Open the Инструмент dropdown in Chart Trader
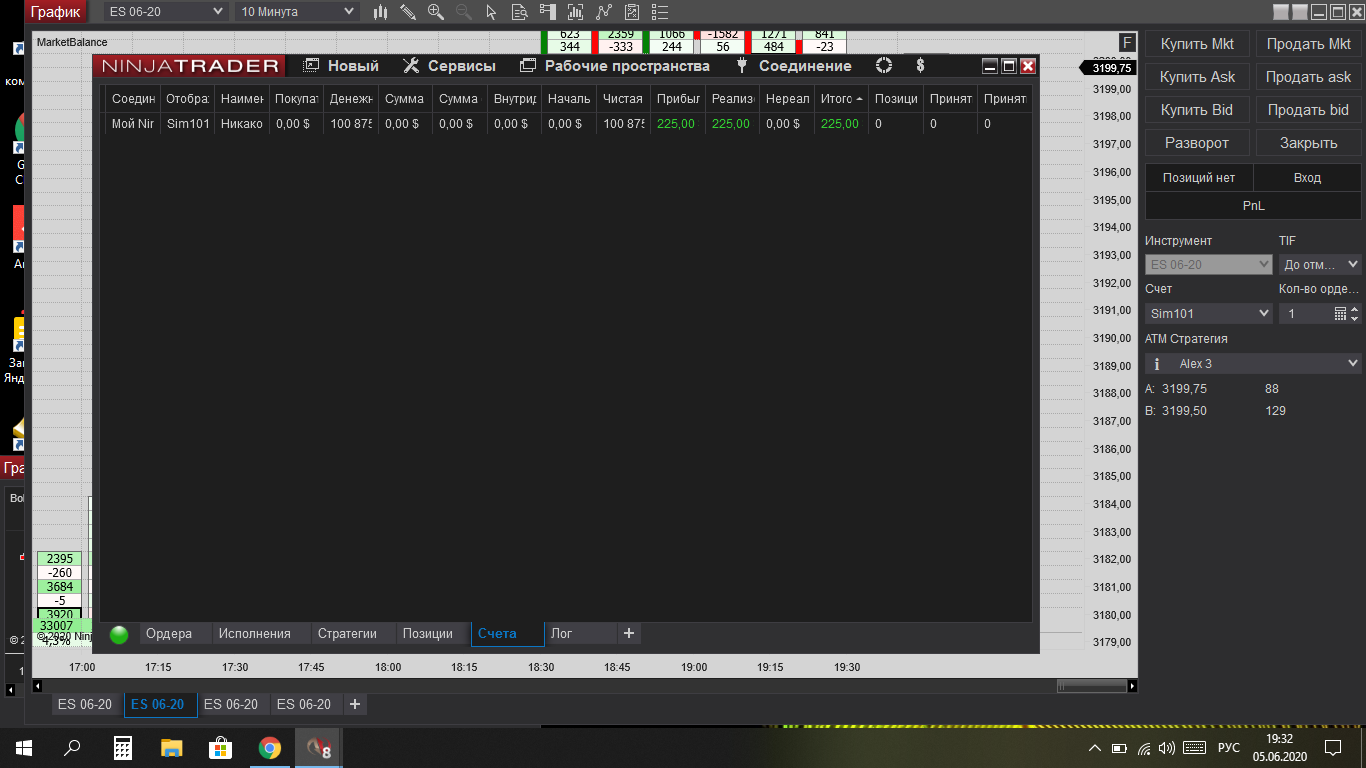This screenshot has height=768, width=1366. point(1208,265)
